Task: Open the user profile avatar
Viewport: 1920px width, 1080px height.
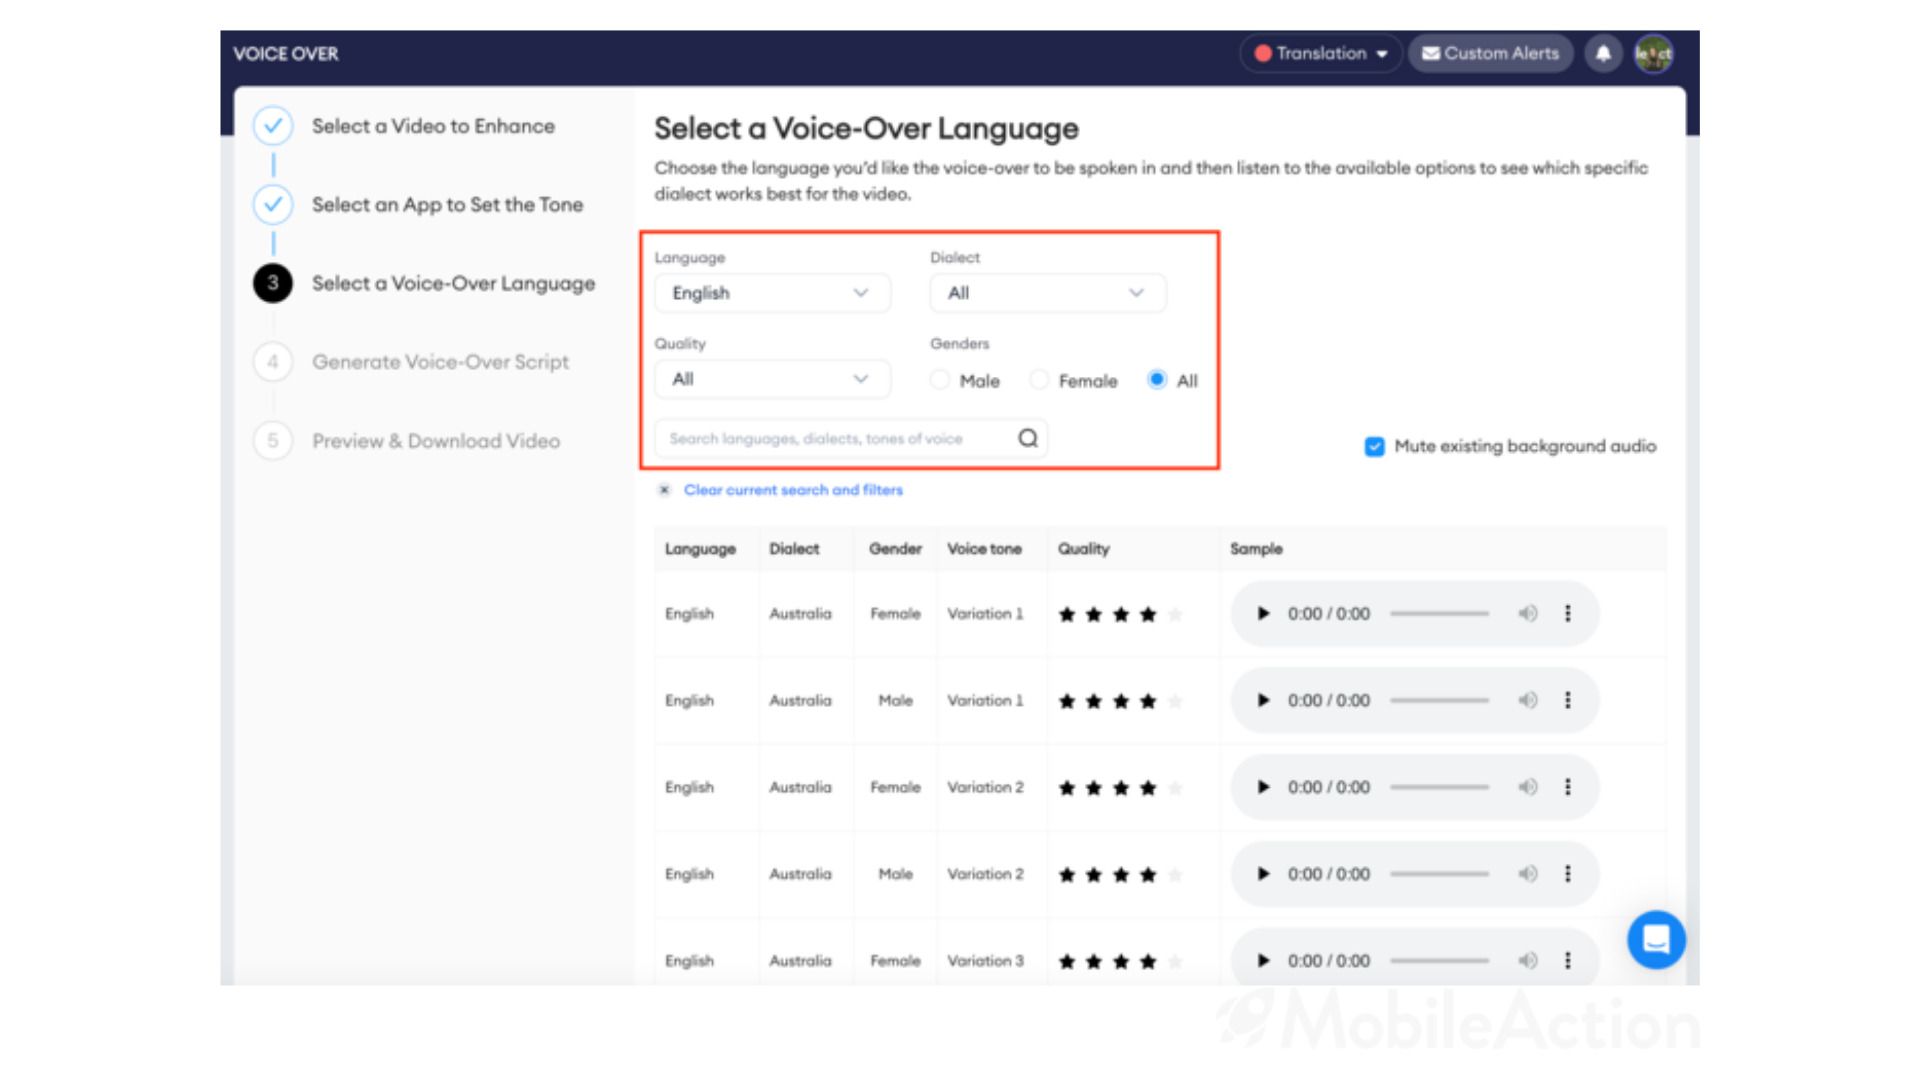Action: [x=1653, y=54]
